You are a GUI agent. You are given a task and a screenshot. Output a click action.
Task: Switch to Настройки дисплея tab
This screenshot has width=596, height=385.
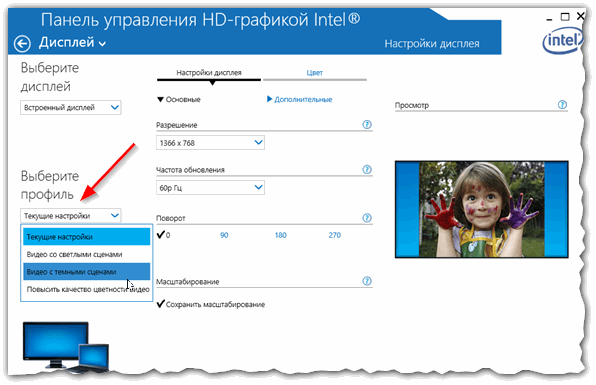point(209,73)
